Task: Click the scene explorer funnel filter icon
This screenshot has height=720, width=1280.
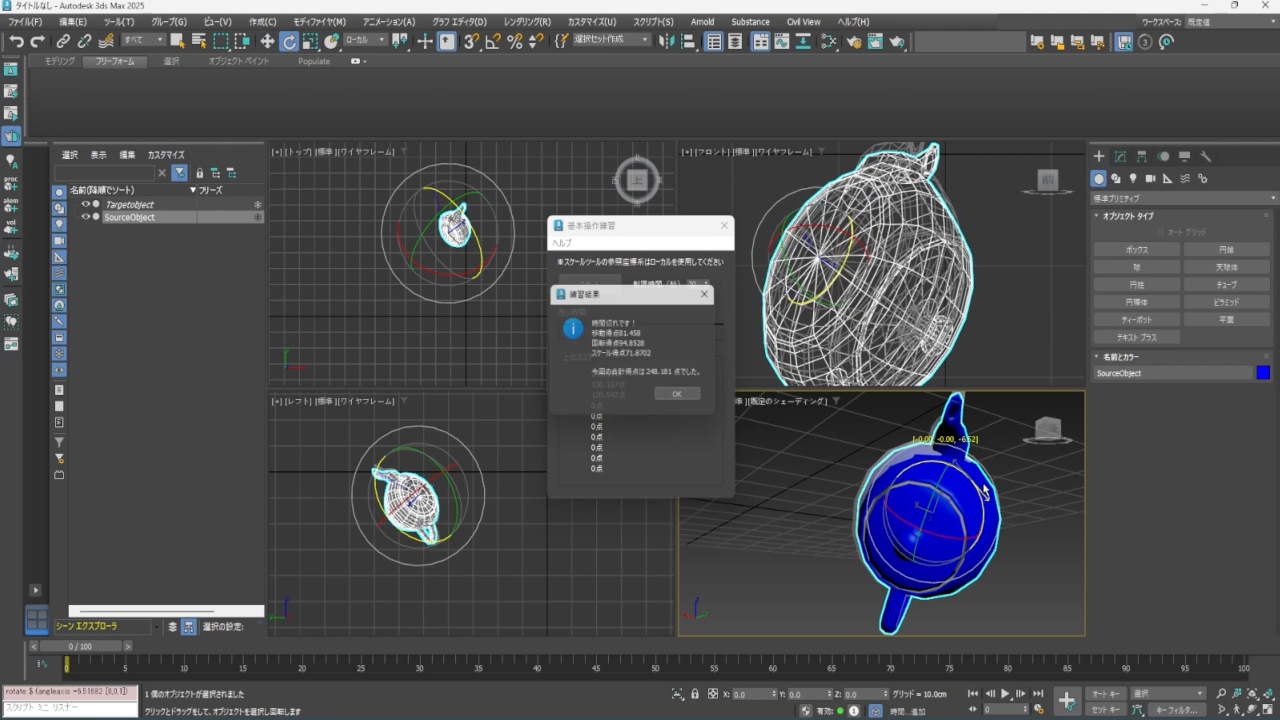Action: (179, 173)
